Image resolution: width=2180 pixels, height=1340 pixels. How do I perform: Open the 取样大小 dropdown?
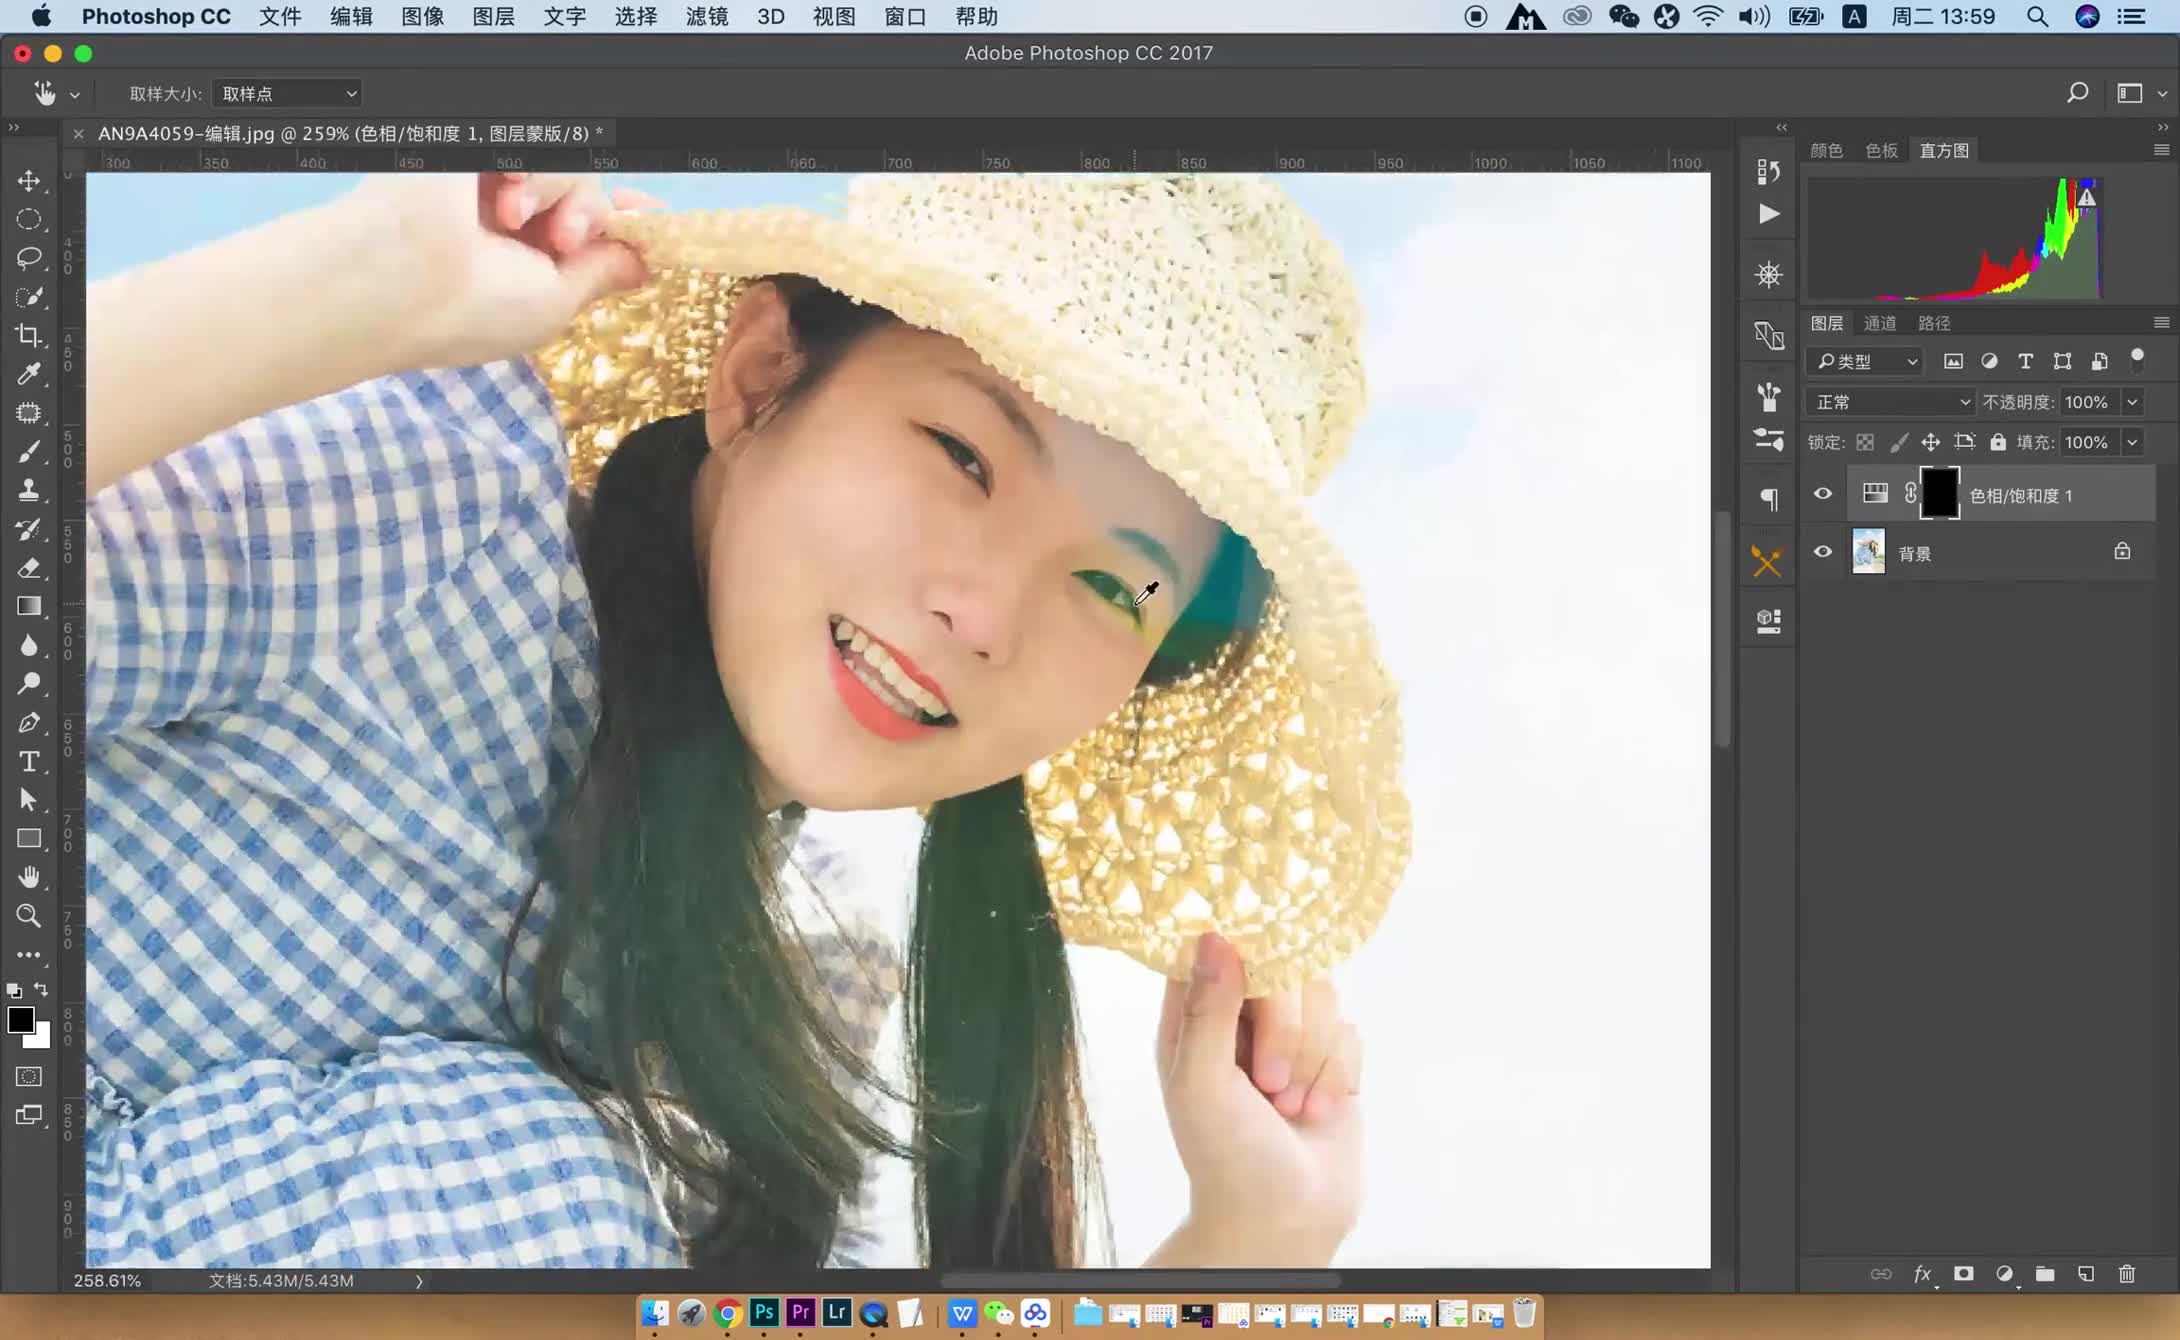tap(286, 93)
